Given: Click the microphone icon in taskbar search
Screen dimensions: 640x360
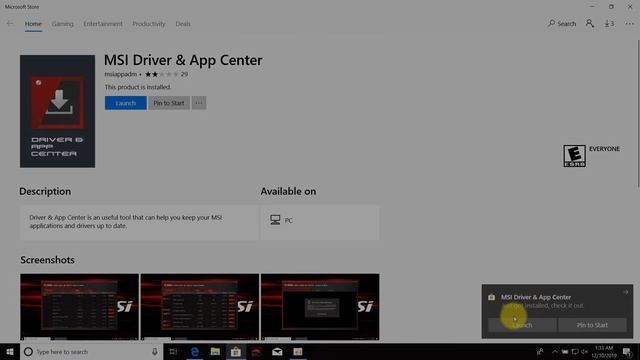Looking at the screenshot, I should [x=155, y=352].
